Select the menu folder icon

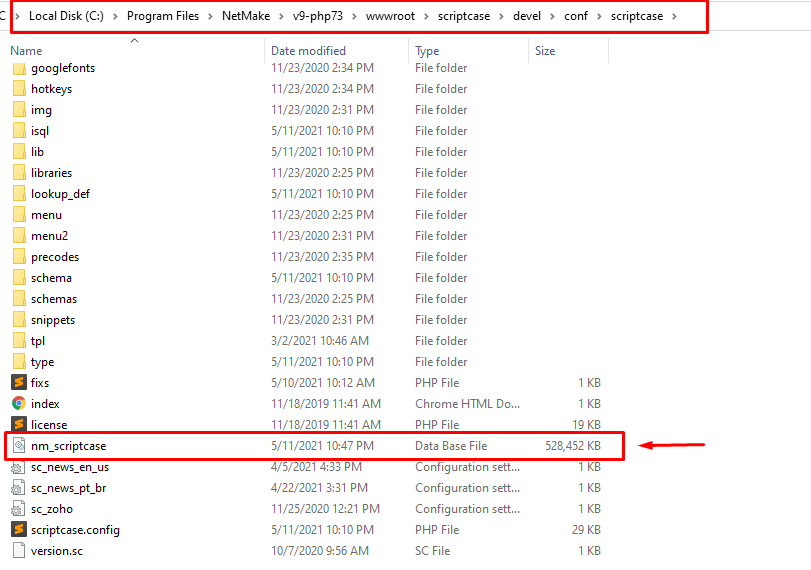pyautogui.click(x=19, y=215)
